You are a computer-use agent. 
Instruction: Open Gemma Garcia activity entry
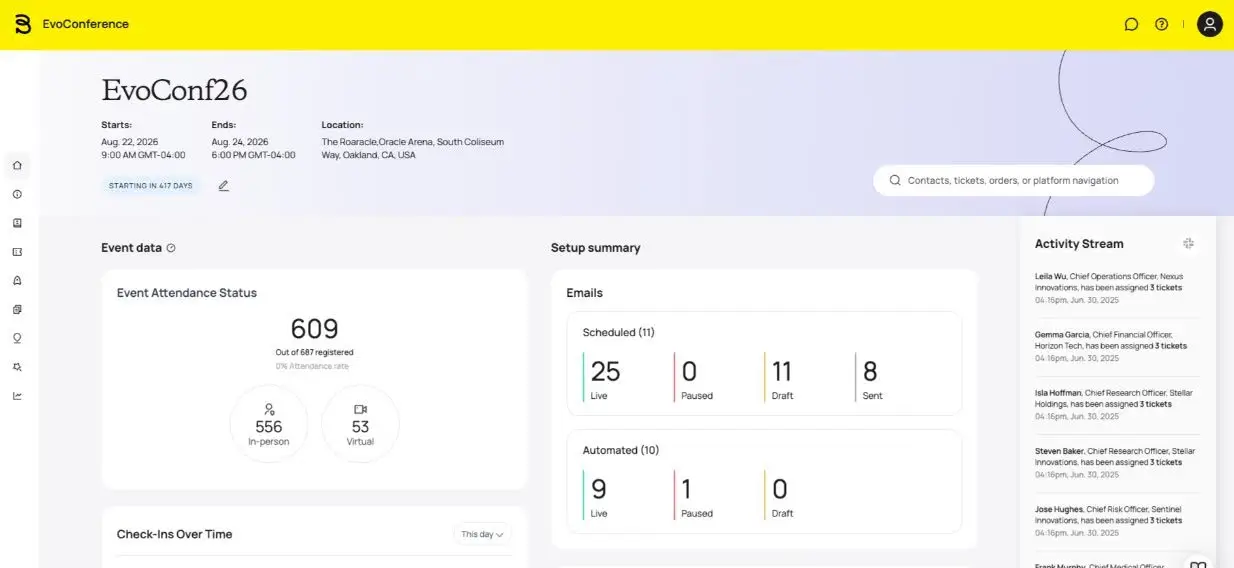point(1117,345)
